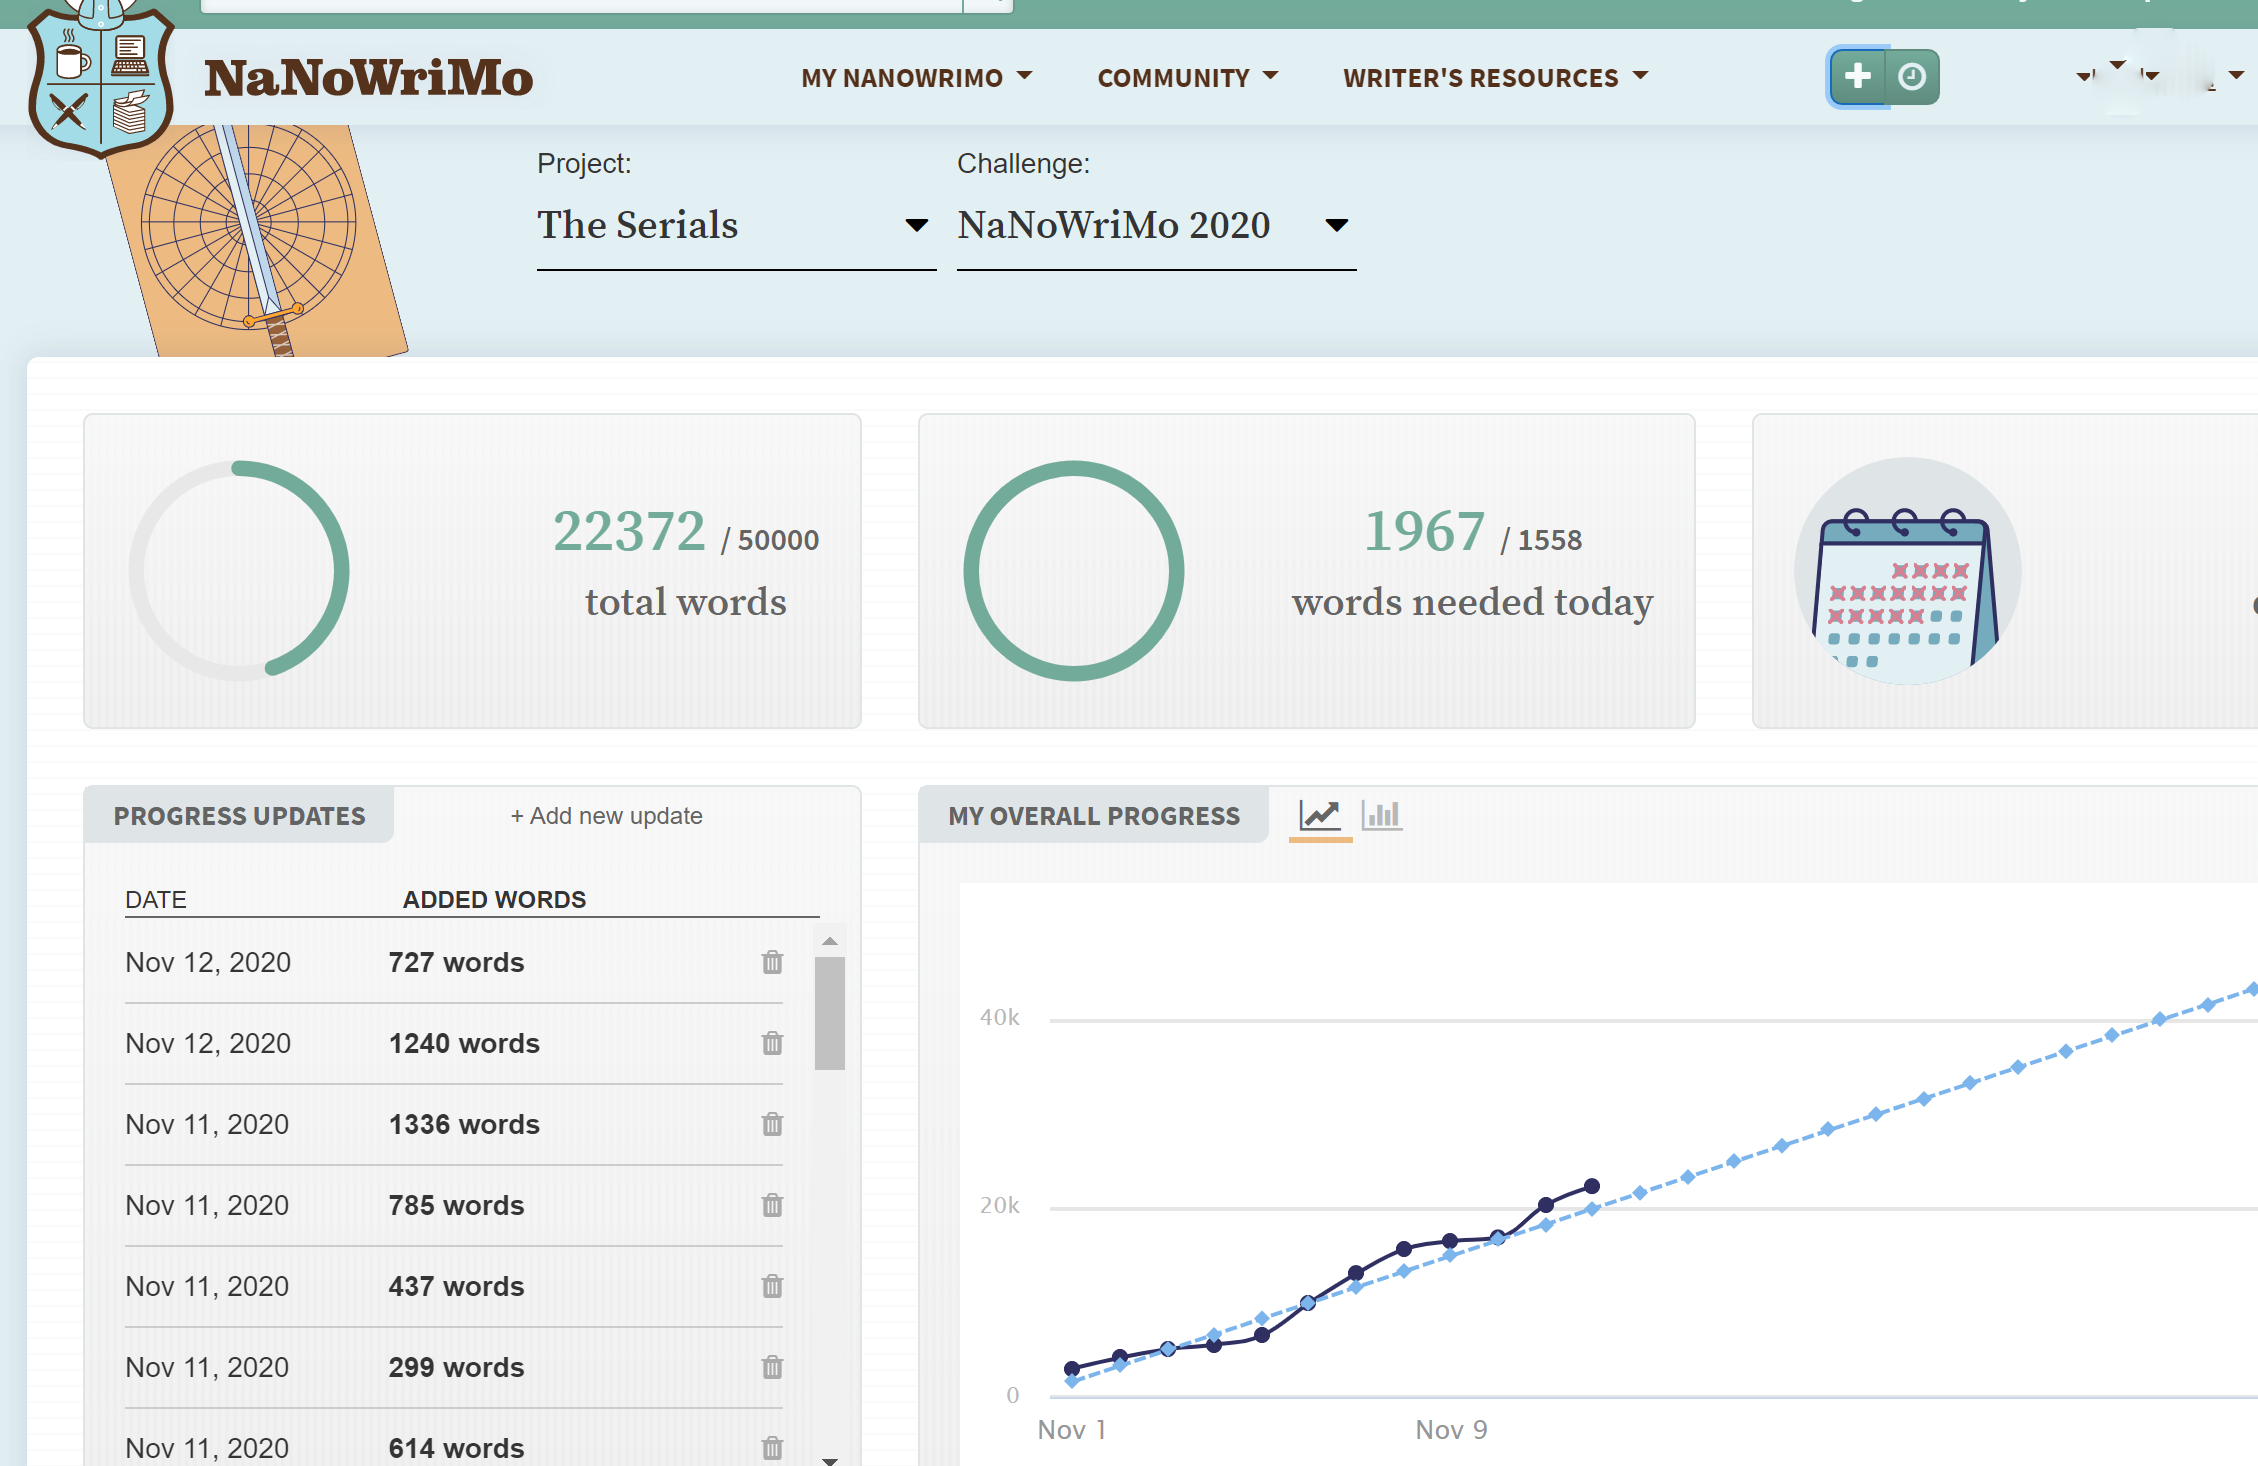Click the project cover image with sword
This screenshot has width=2258, height=1466.
(256, 240)
